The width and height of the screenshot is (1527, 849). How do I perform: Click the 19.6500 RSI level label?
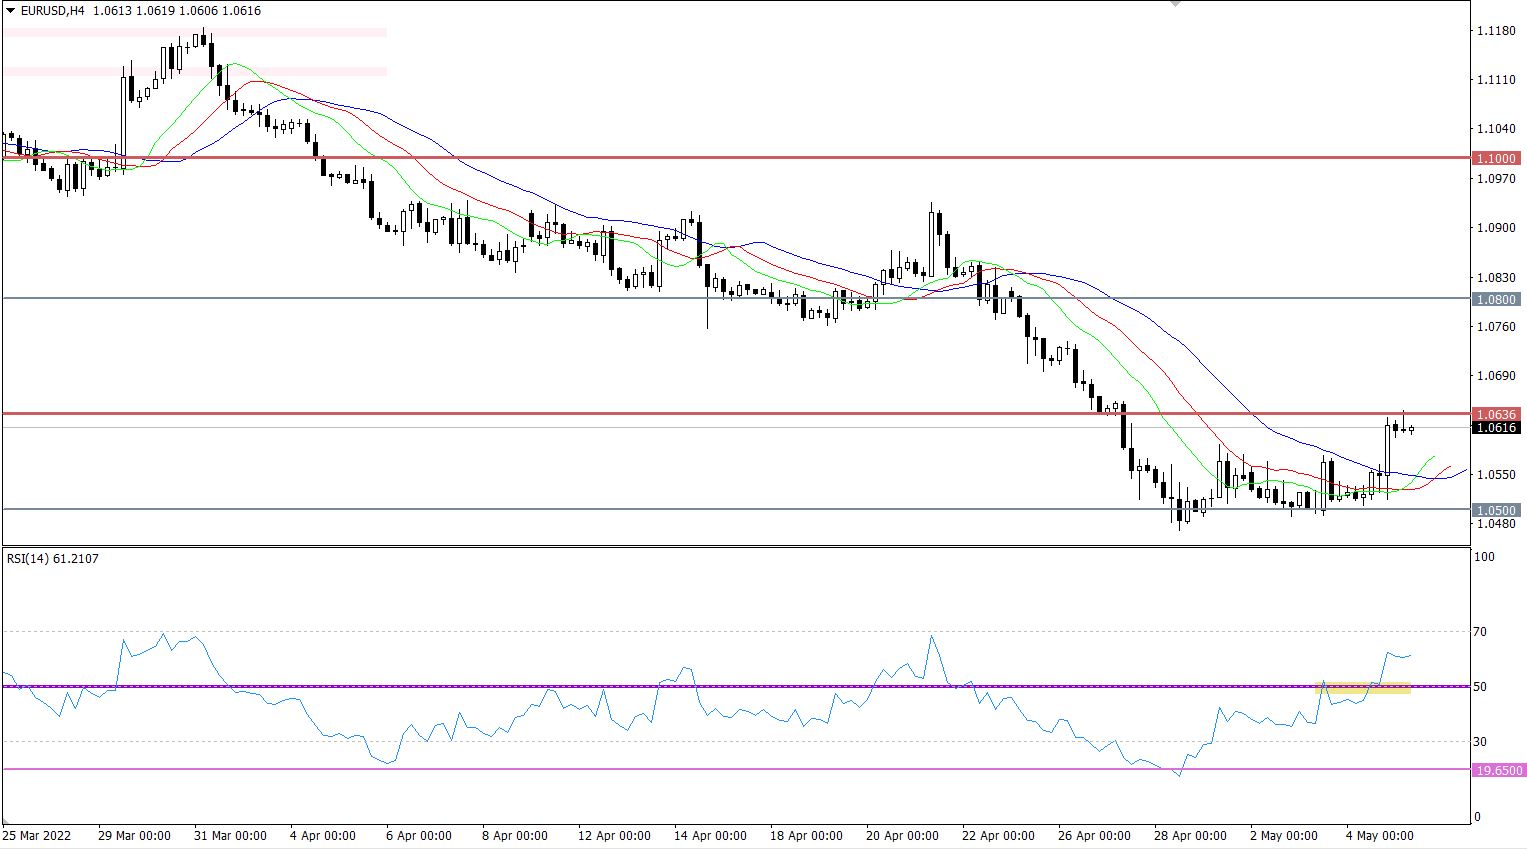click(x=1499, y=770)
